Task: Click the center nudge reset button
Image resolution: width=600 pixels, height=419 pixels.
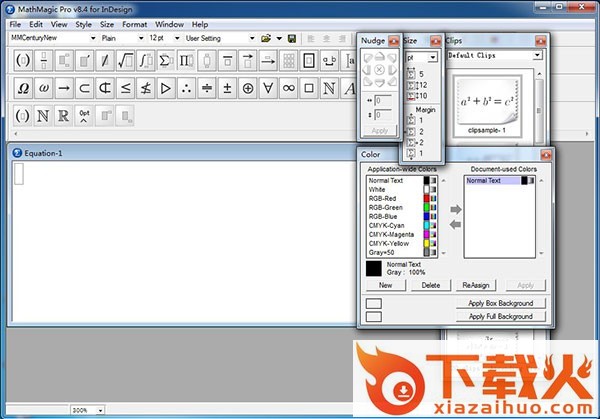Action: click(379, 70)
